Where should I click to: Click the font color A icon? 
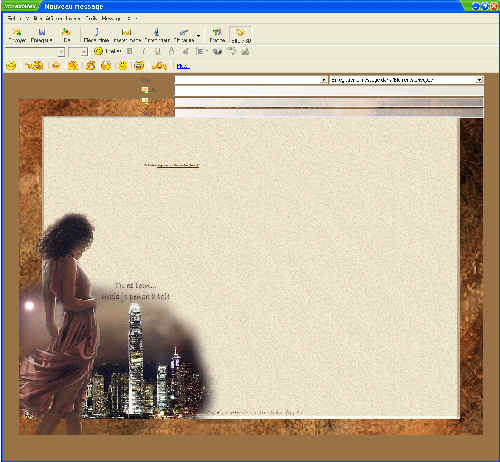pyautogui.click(x=171, y=51)
